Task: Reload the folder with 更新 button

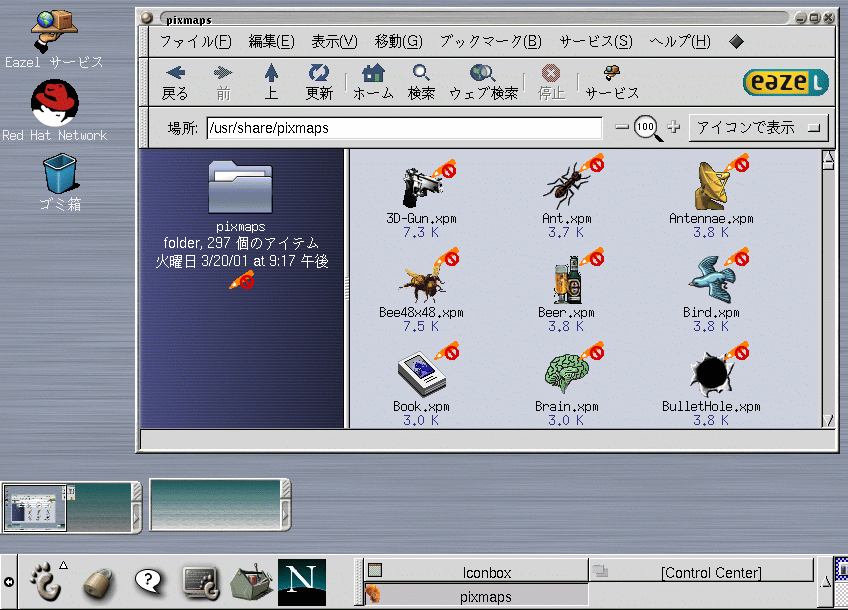Action: pos(319,82)
